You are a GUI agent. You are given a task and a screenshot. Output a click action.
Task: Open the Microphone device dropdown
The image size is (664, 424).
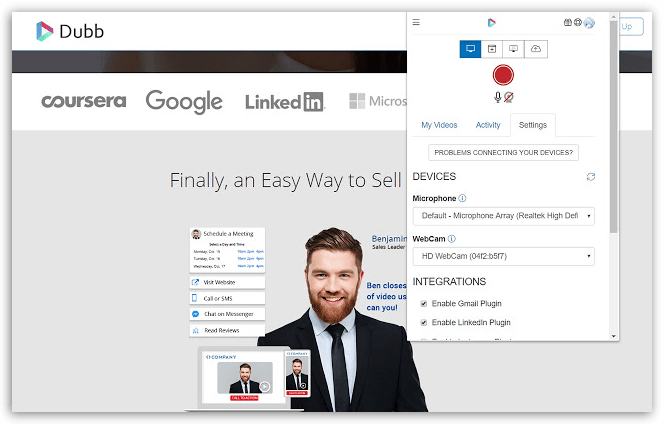[x=504, y=216]
